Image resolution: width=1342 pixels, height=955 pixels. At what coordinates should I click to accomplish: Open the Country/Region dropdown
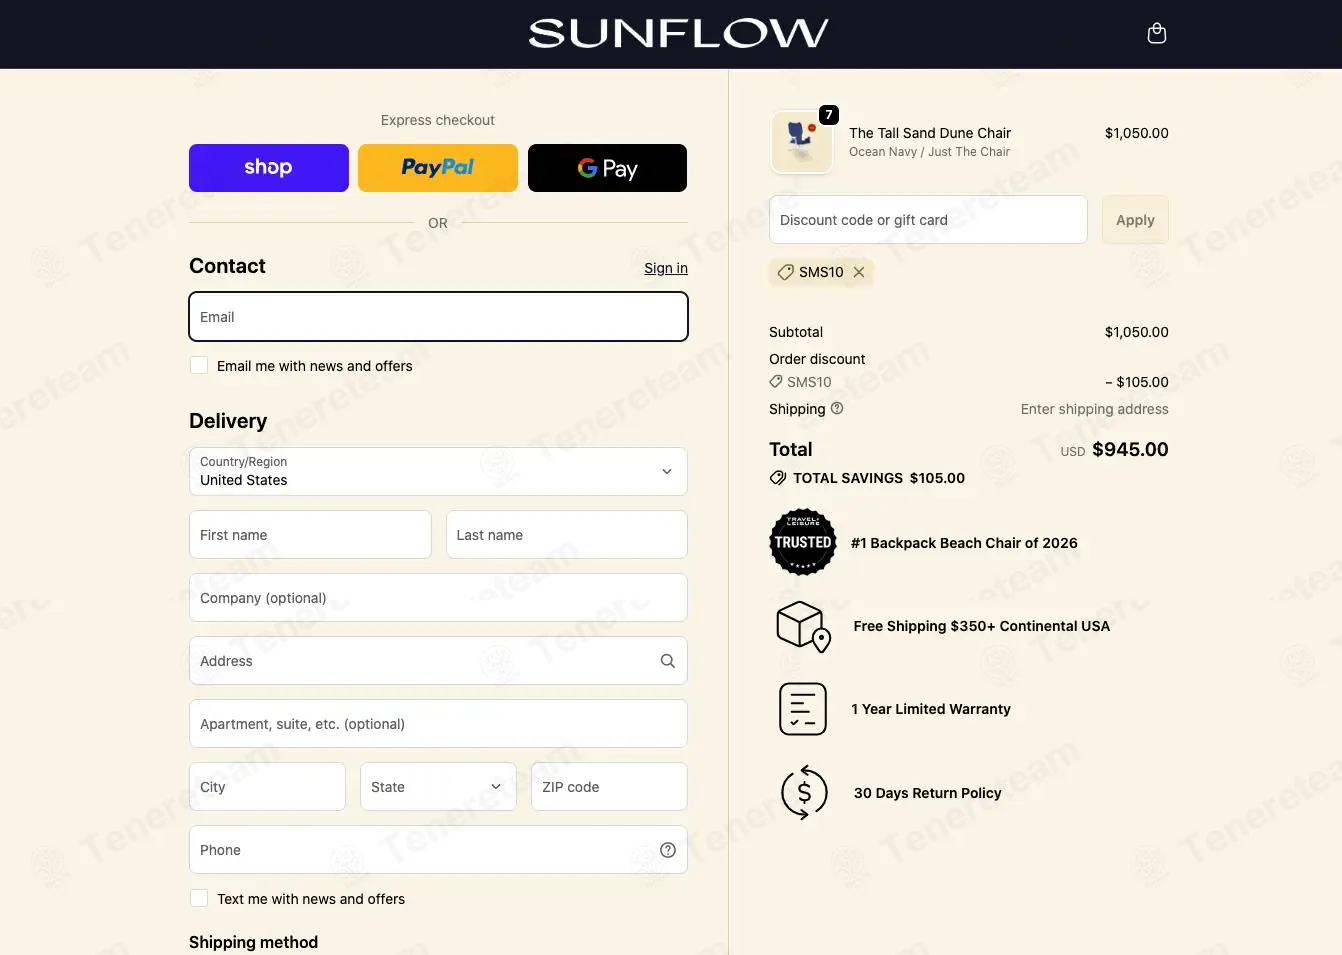tap(438, 472)
